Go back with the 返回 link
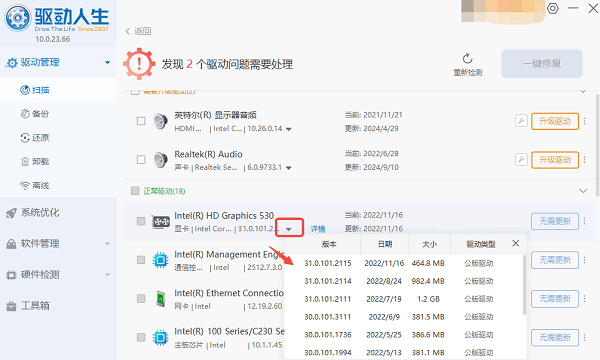 tap(139, 31)
